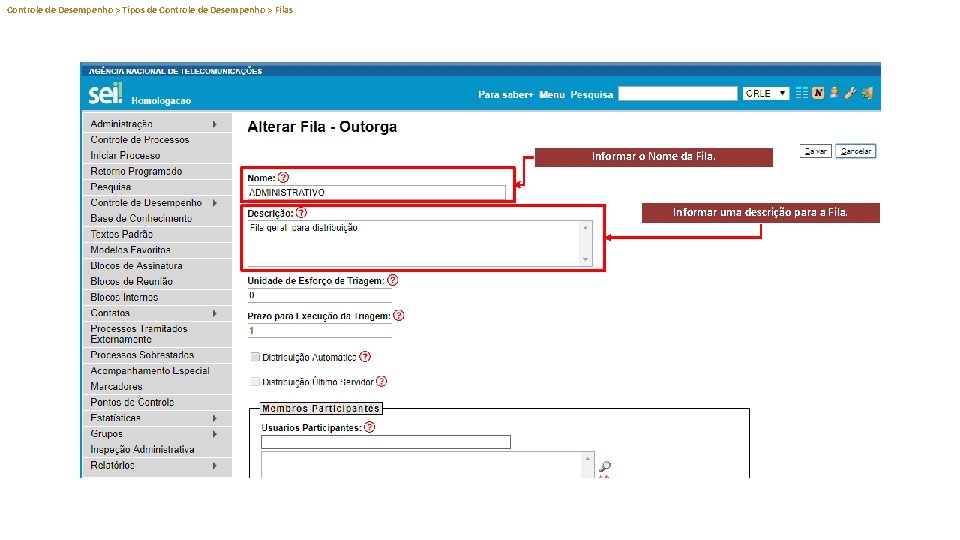Image resolution: width=960 pixels, height=540 pixels.
Task: Enable the Distribuição Último Servidor checkbox
Action: point(255,381)
